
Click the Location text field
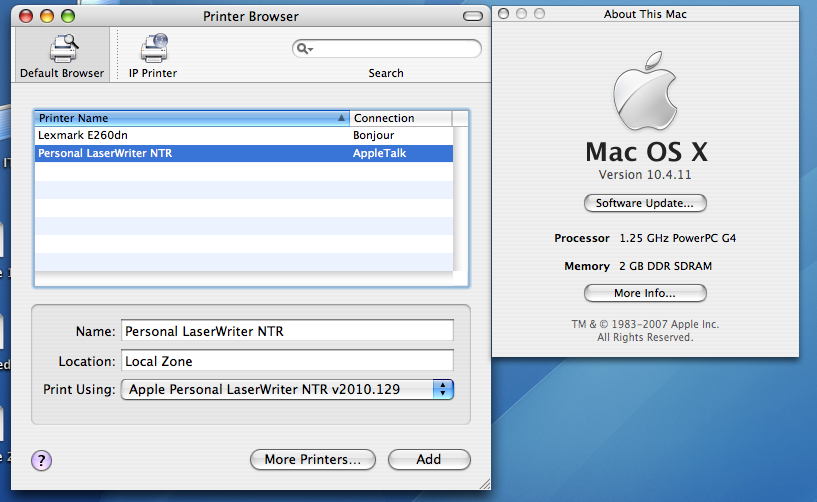[x=287, y=361]
